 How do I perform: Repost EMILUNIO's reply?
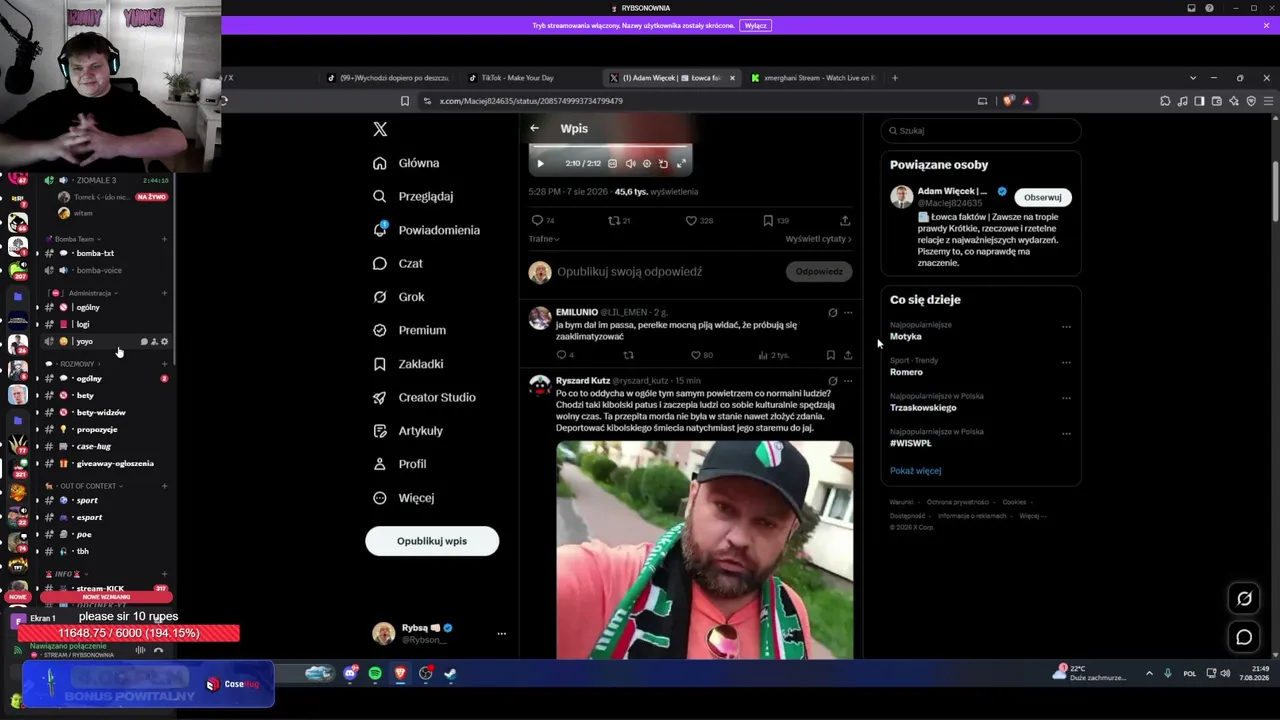[x=628, y=355]
